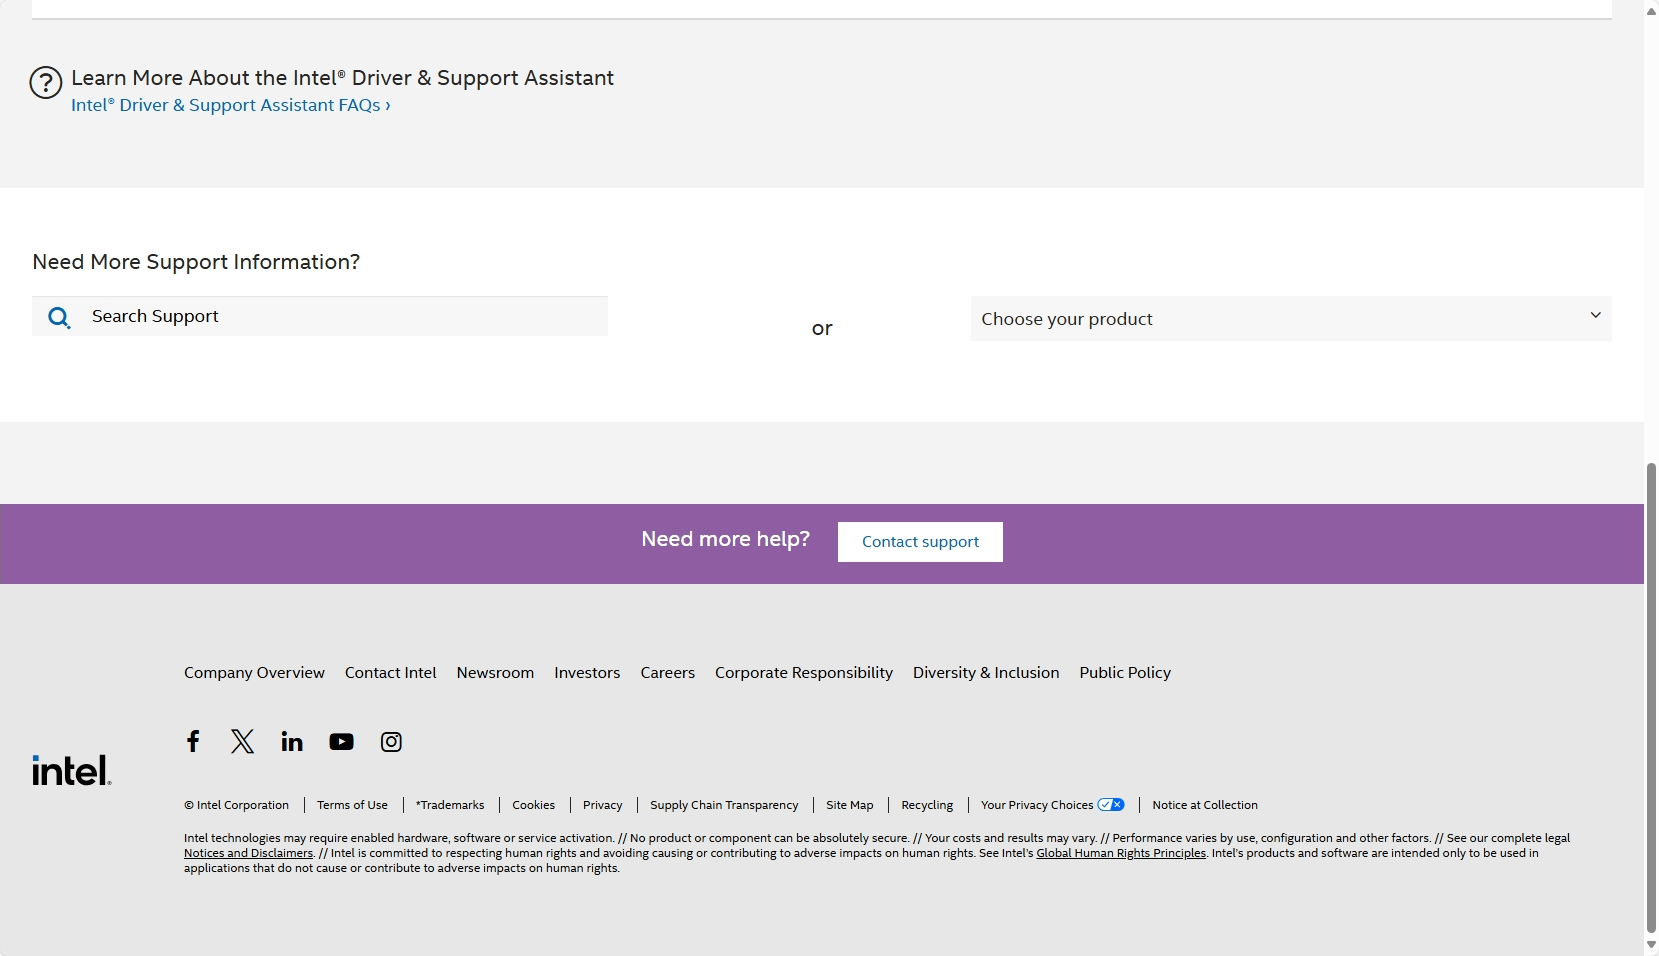This screenshot has width=1659, height=956.
Task: Click the Need more help? text
Action: (726, 539)
